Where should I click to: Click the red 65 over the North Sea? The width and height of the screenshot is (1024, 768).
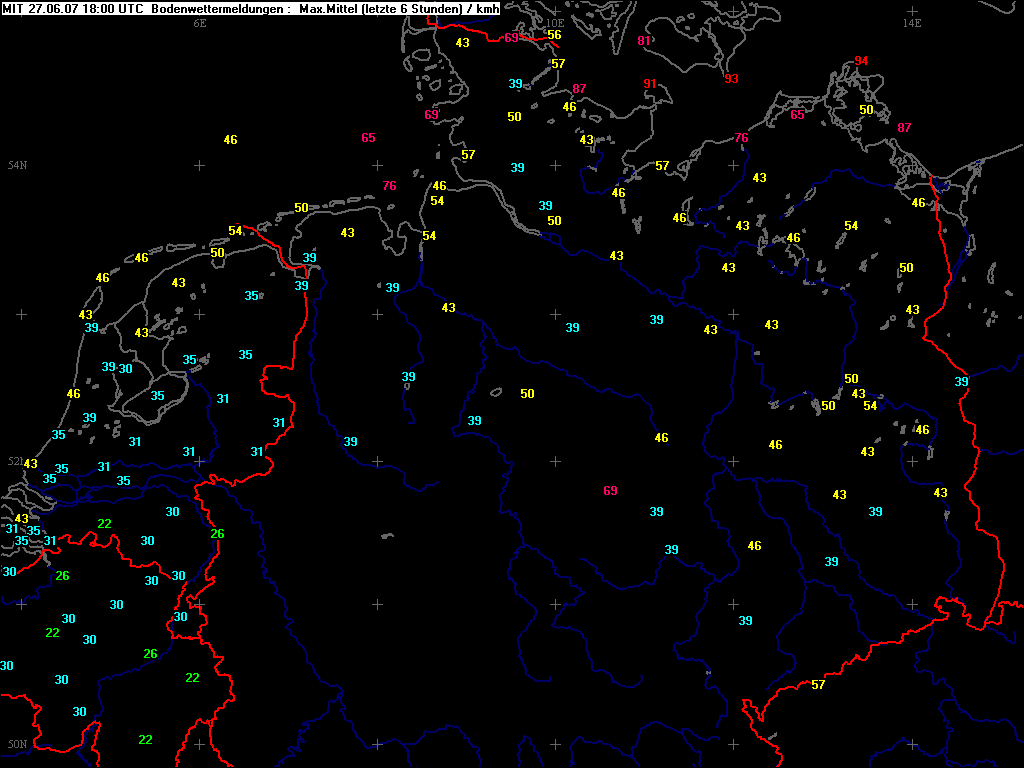[368, 138]
